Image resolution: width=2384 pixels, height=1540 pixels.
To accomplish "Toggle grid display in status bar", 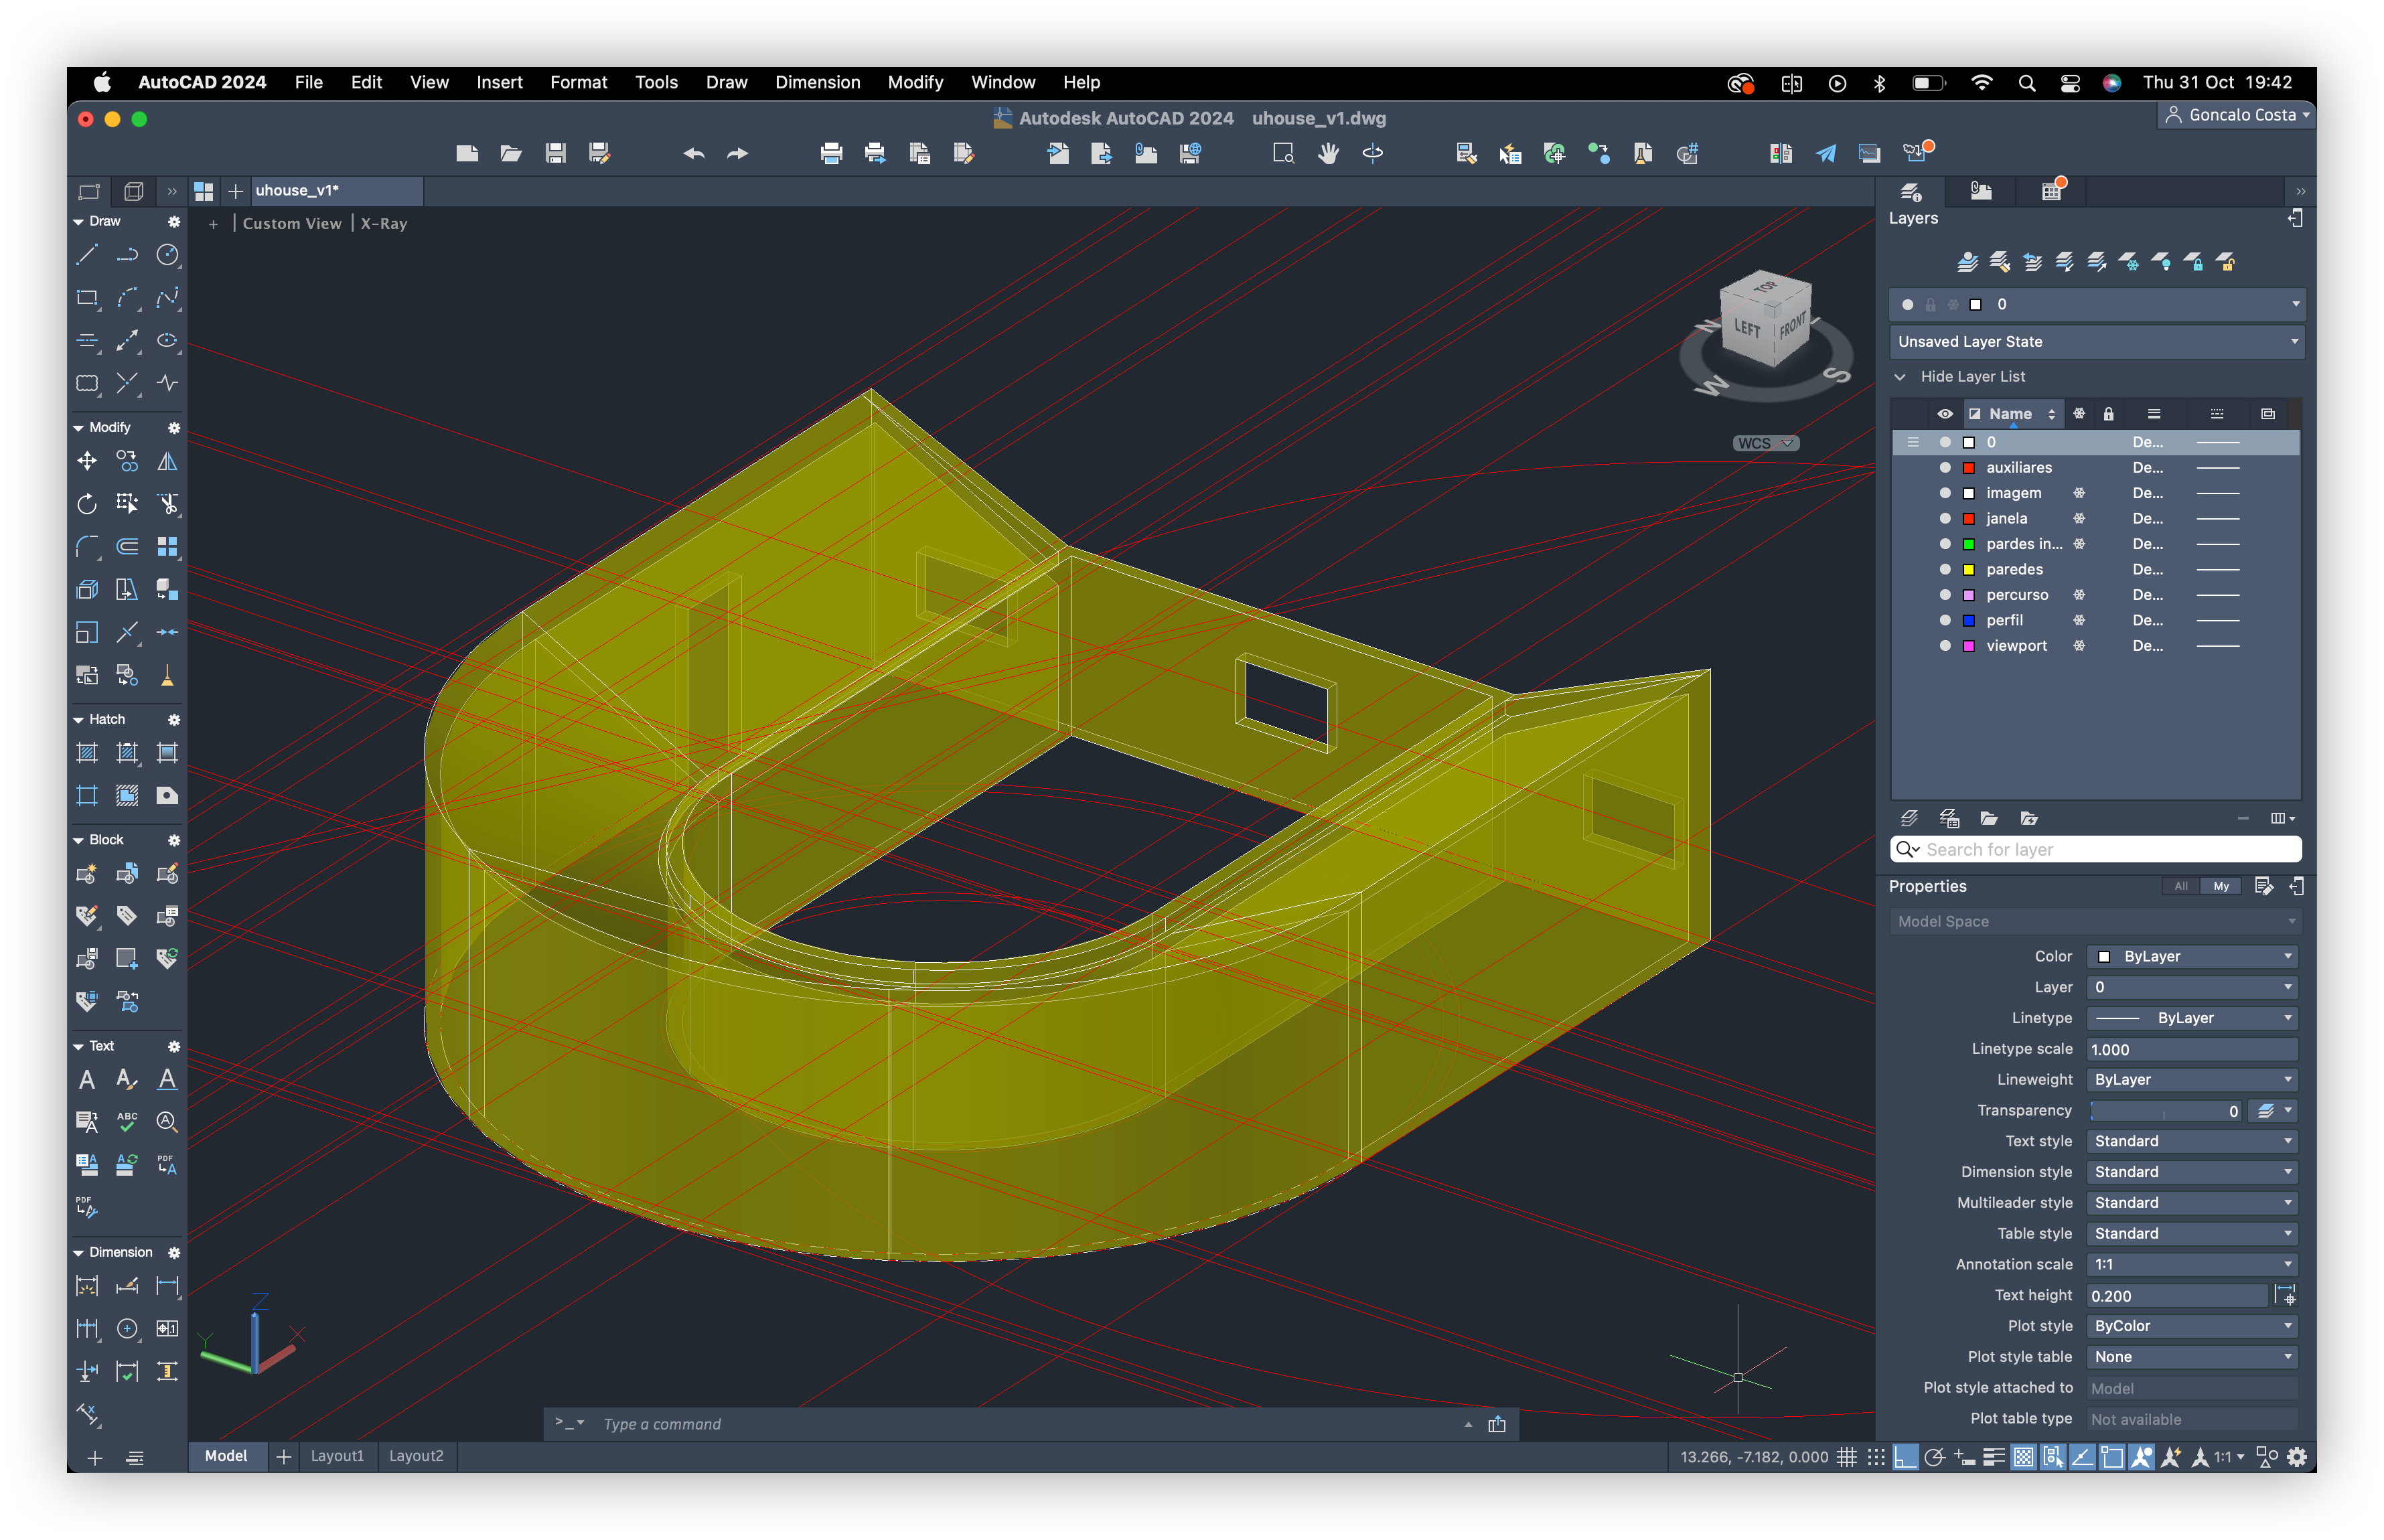I will point(1846,1457).
